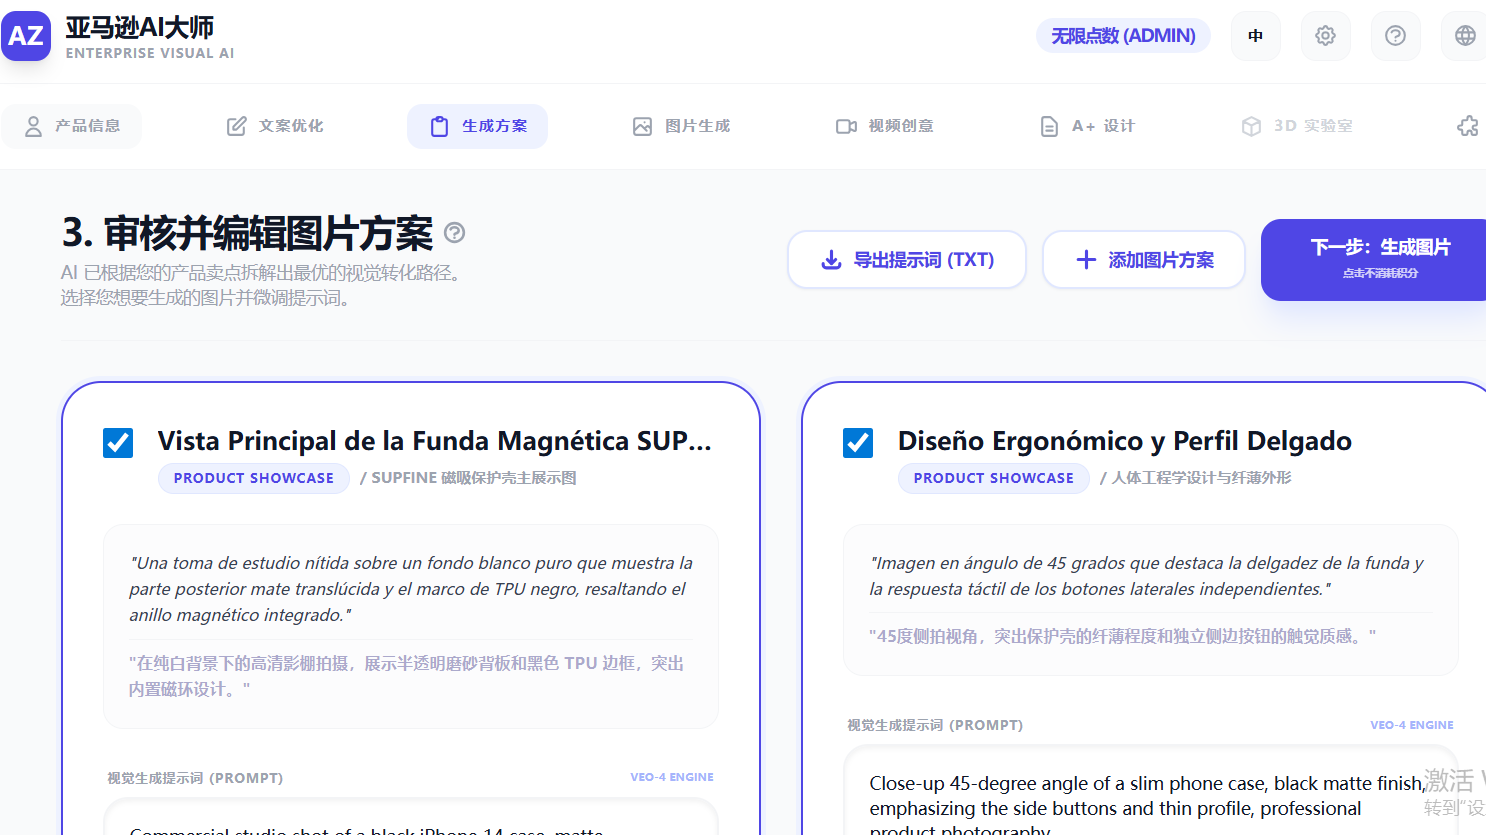This screenshot has height=835, width=1486.
Task: Click the 添加图片方案 button
Action: pyautogui.click(x=1144, y=260)
